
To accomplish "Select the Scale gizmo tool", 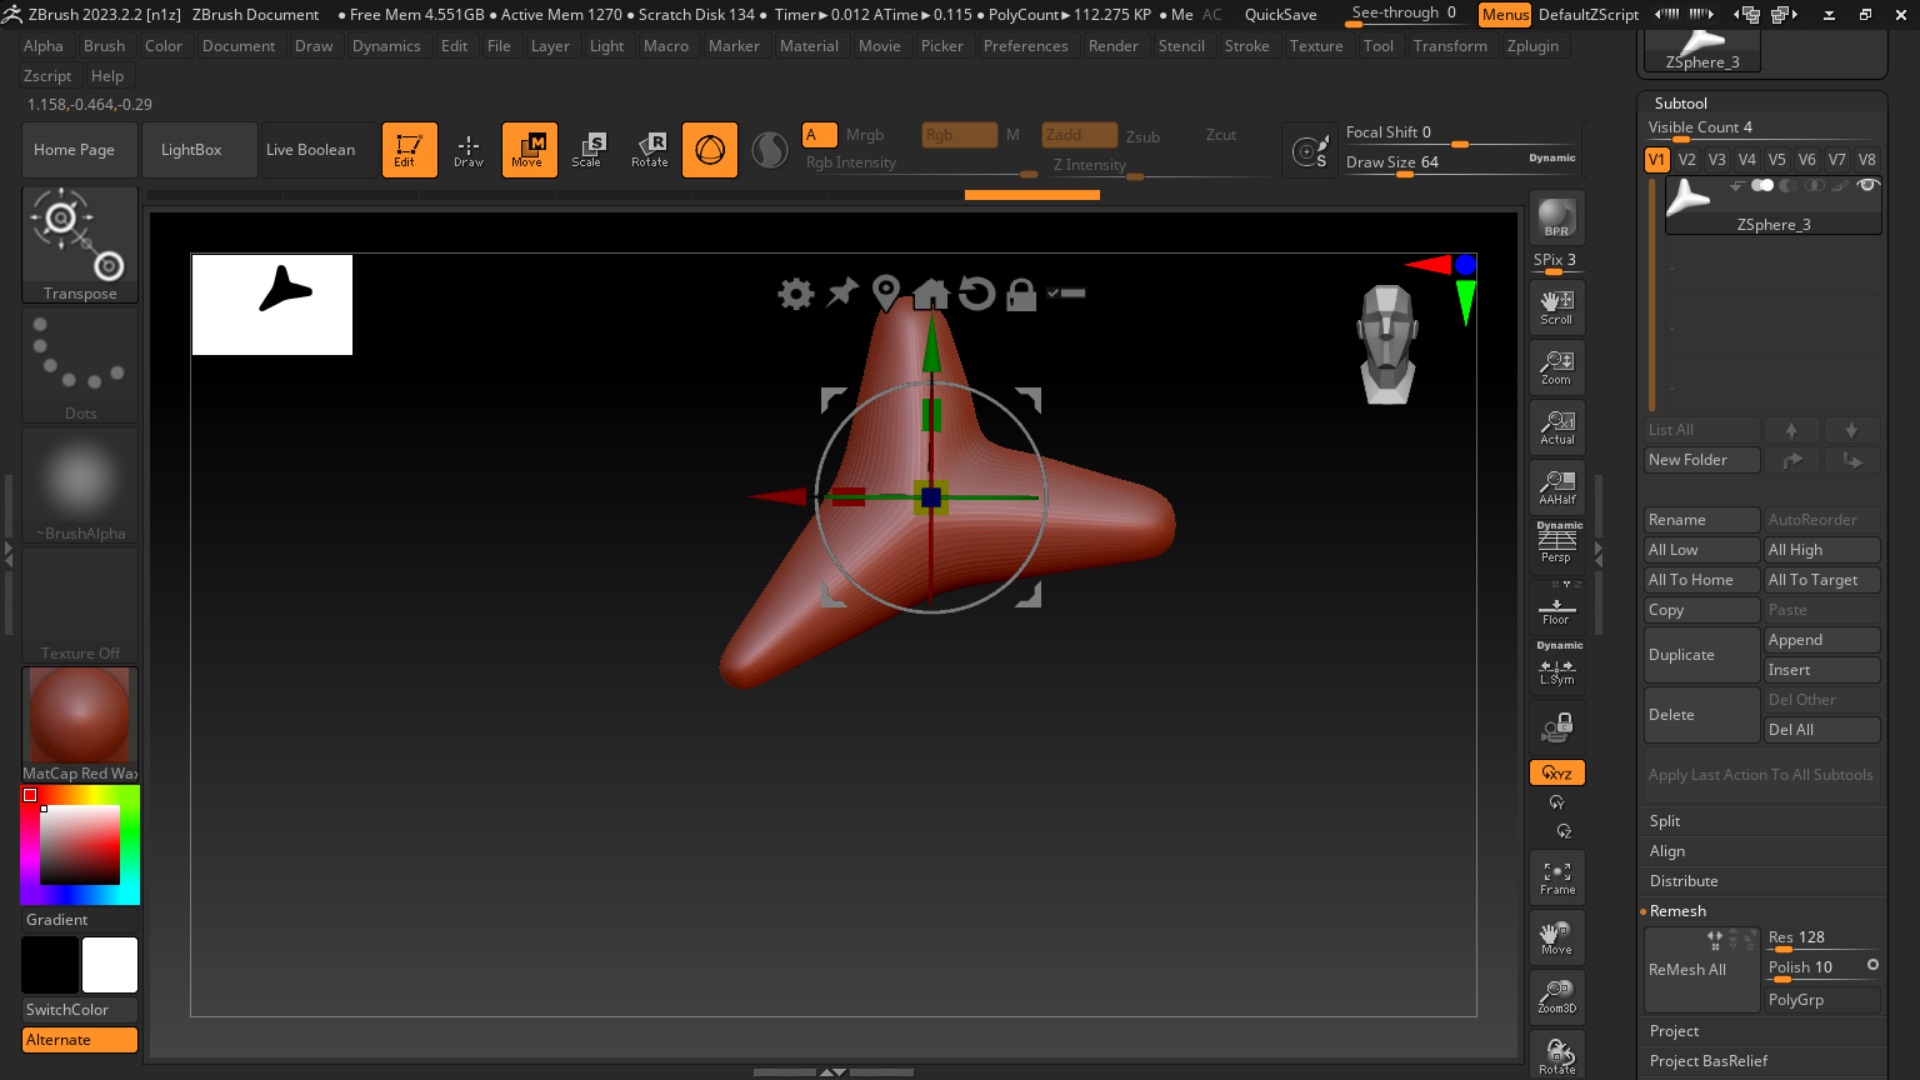I will tap(589, 150).
